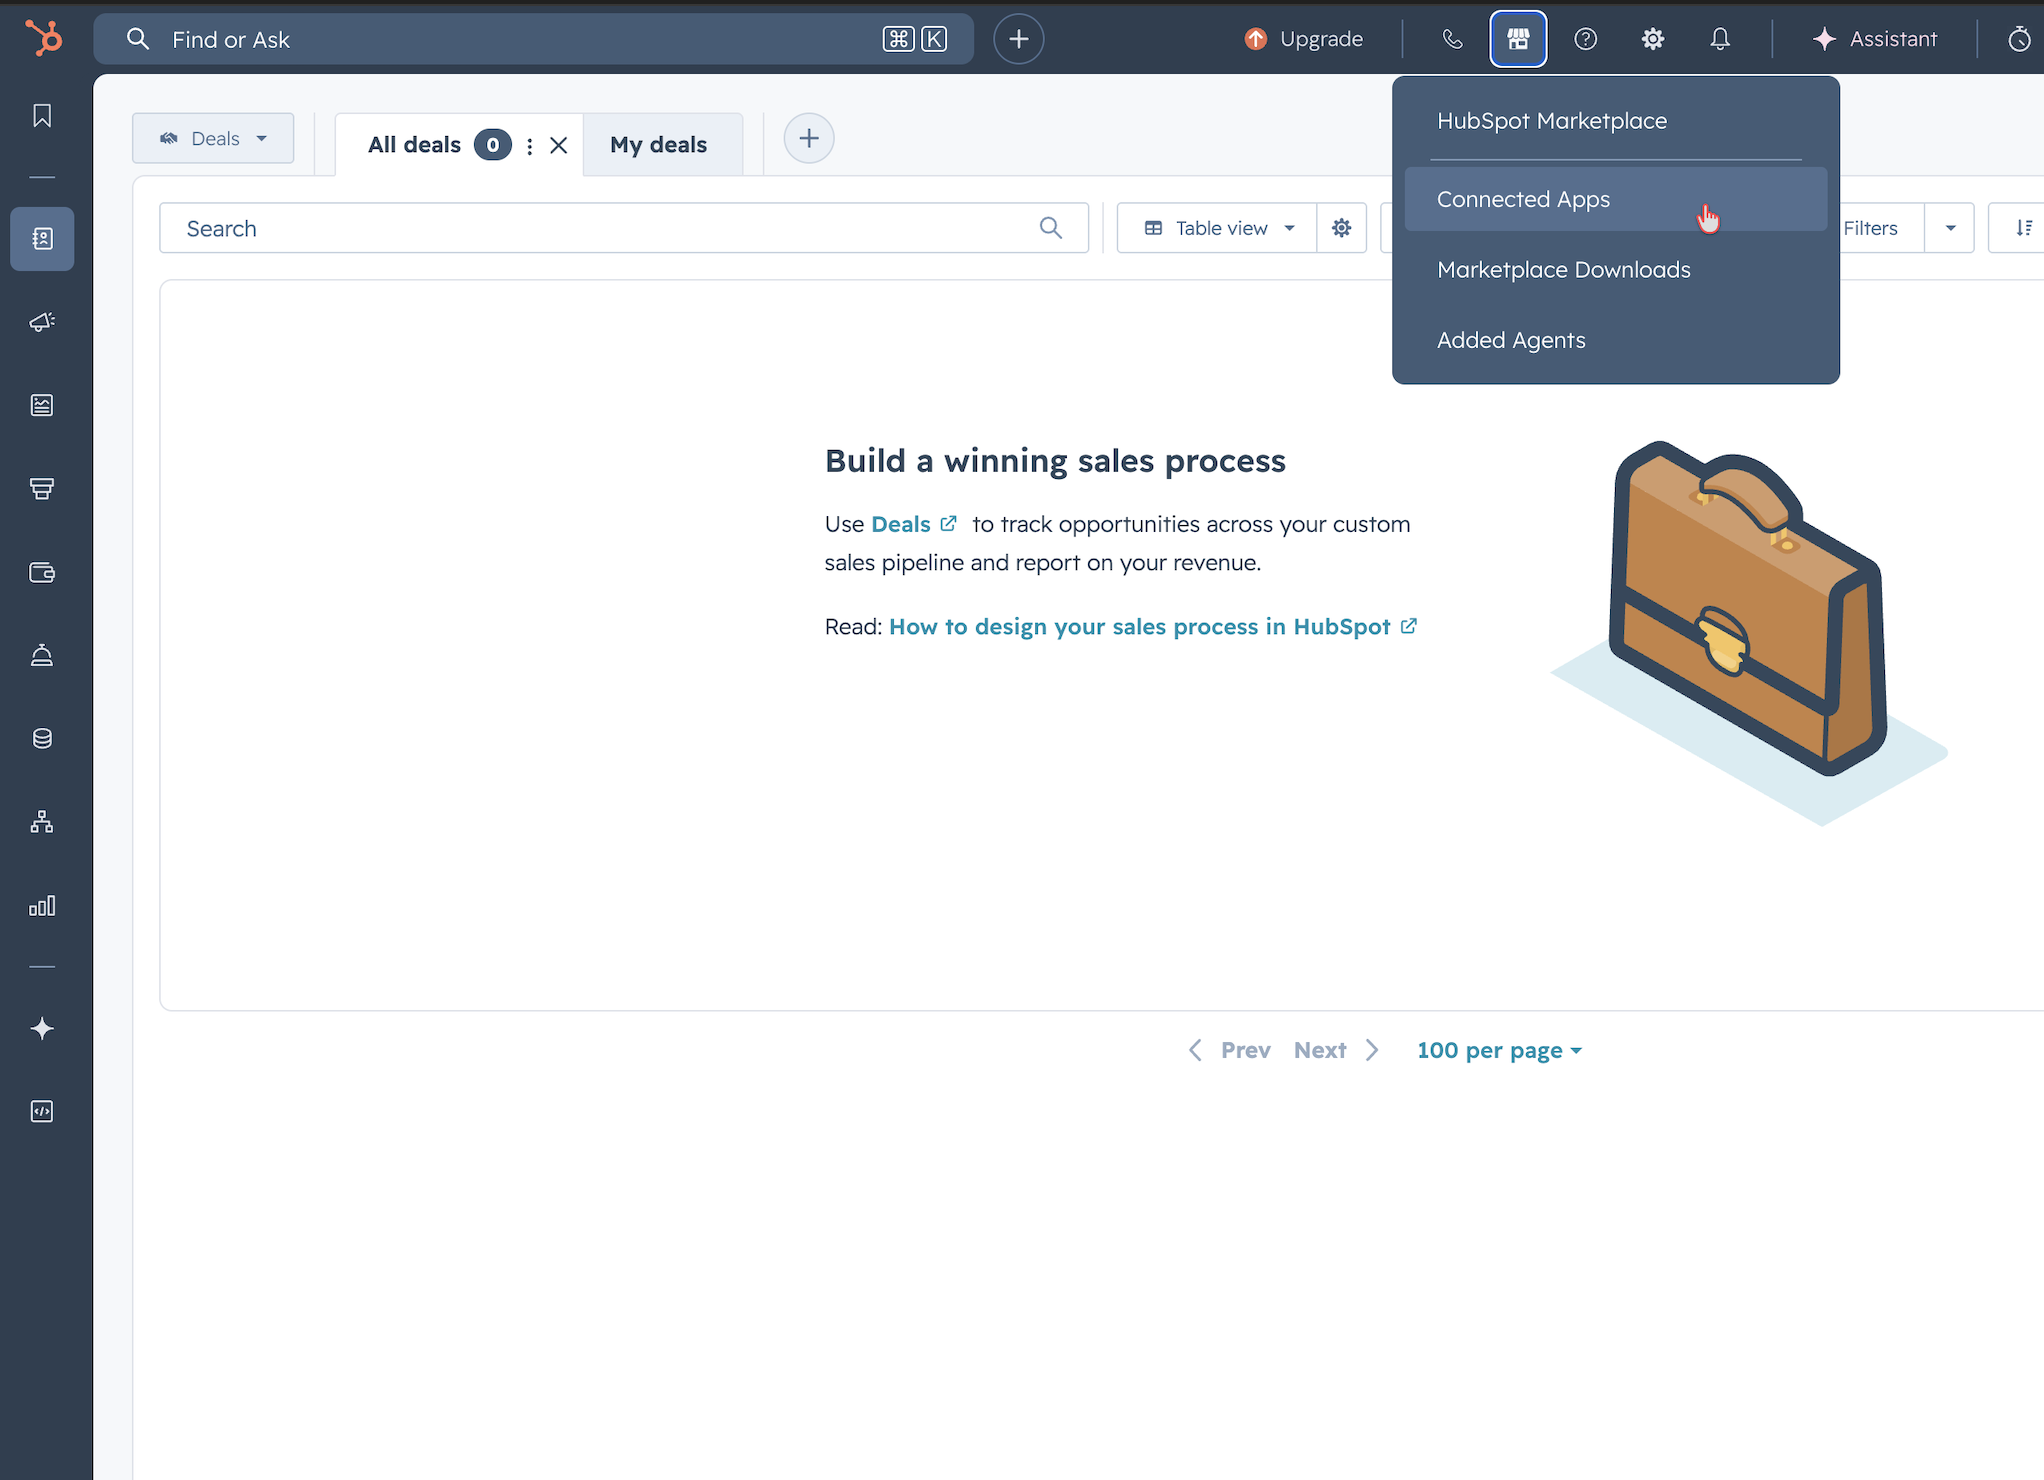Click the magnifier icon in deals search
Image resolution: width=2044 pixels, height=1480 pixels.
click(1050, 228)
